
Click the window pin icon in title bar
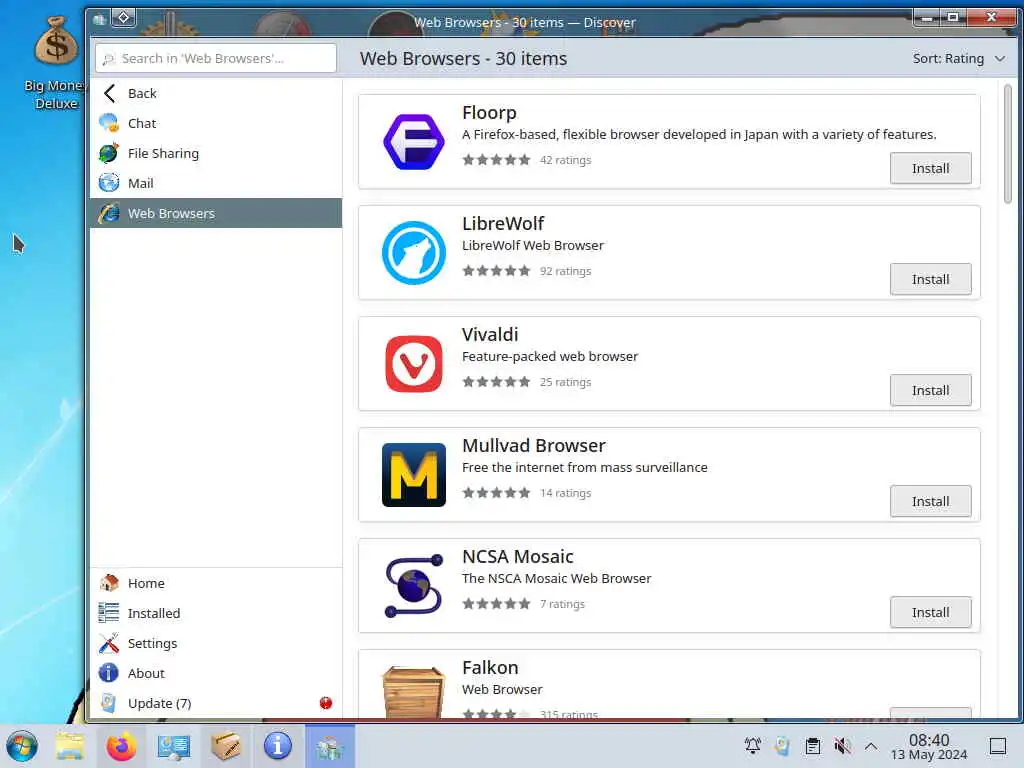(123, 18)
